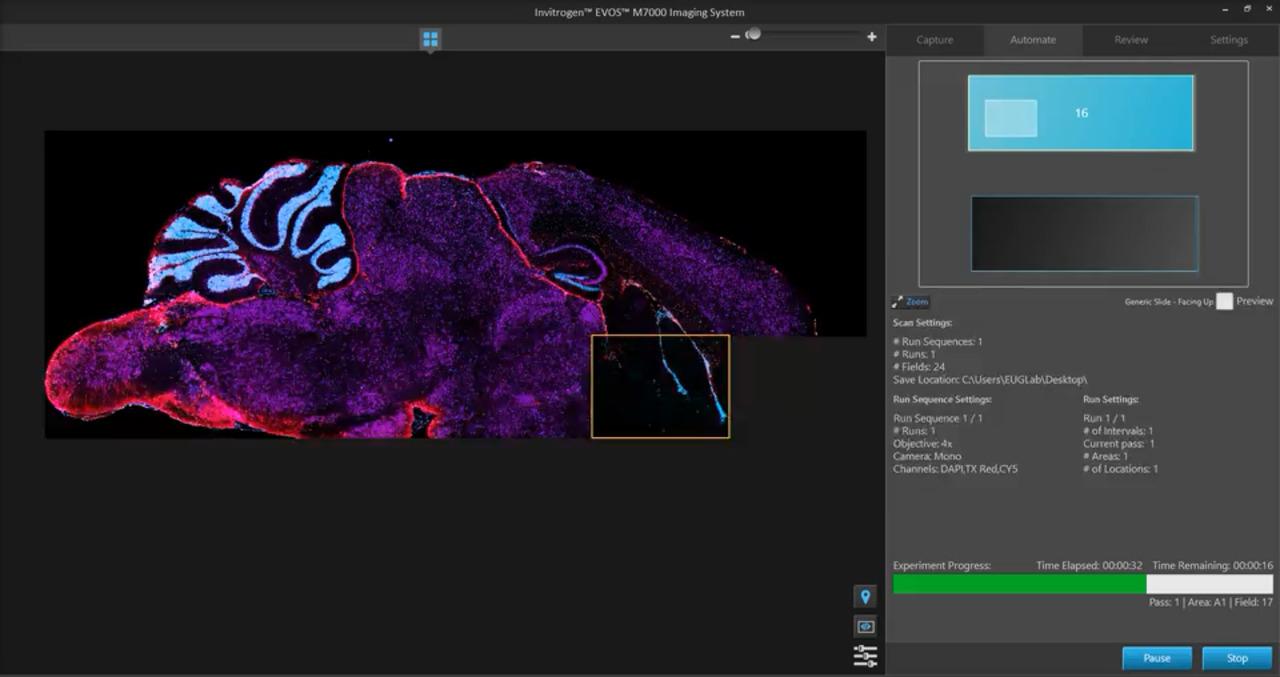Restore the window using title bar button
The image size is (1280, 677).
pyautogui.click(x=1247, y=9)
